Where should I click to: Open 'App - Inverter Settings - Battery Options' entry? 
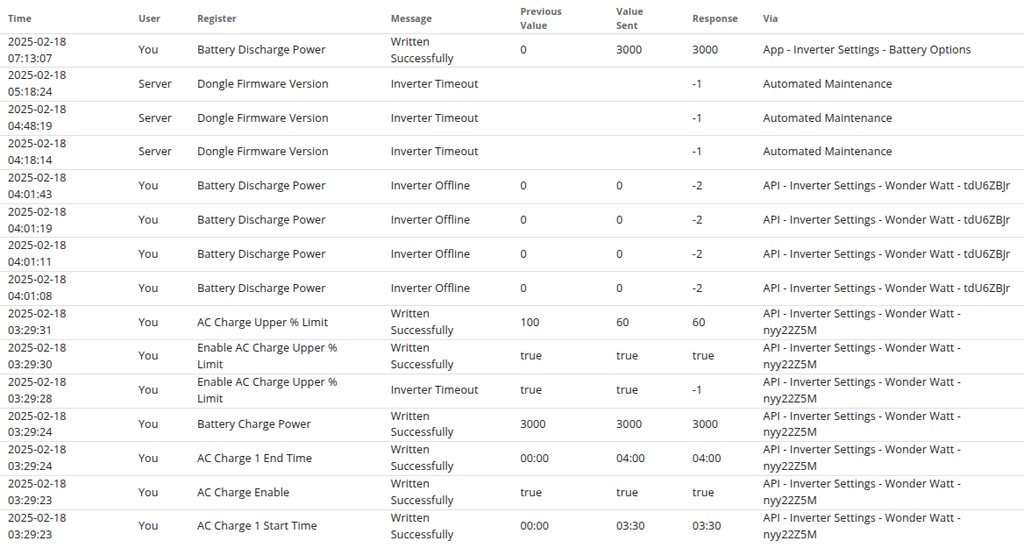tap(866, 50)
